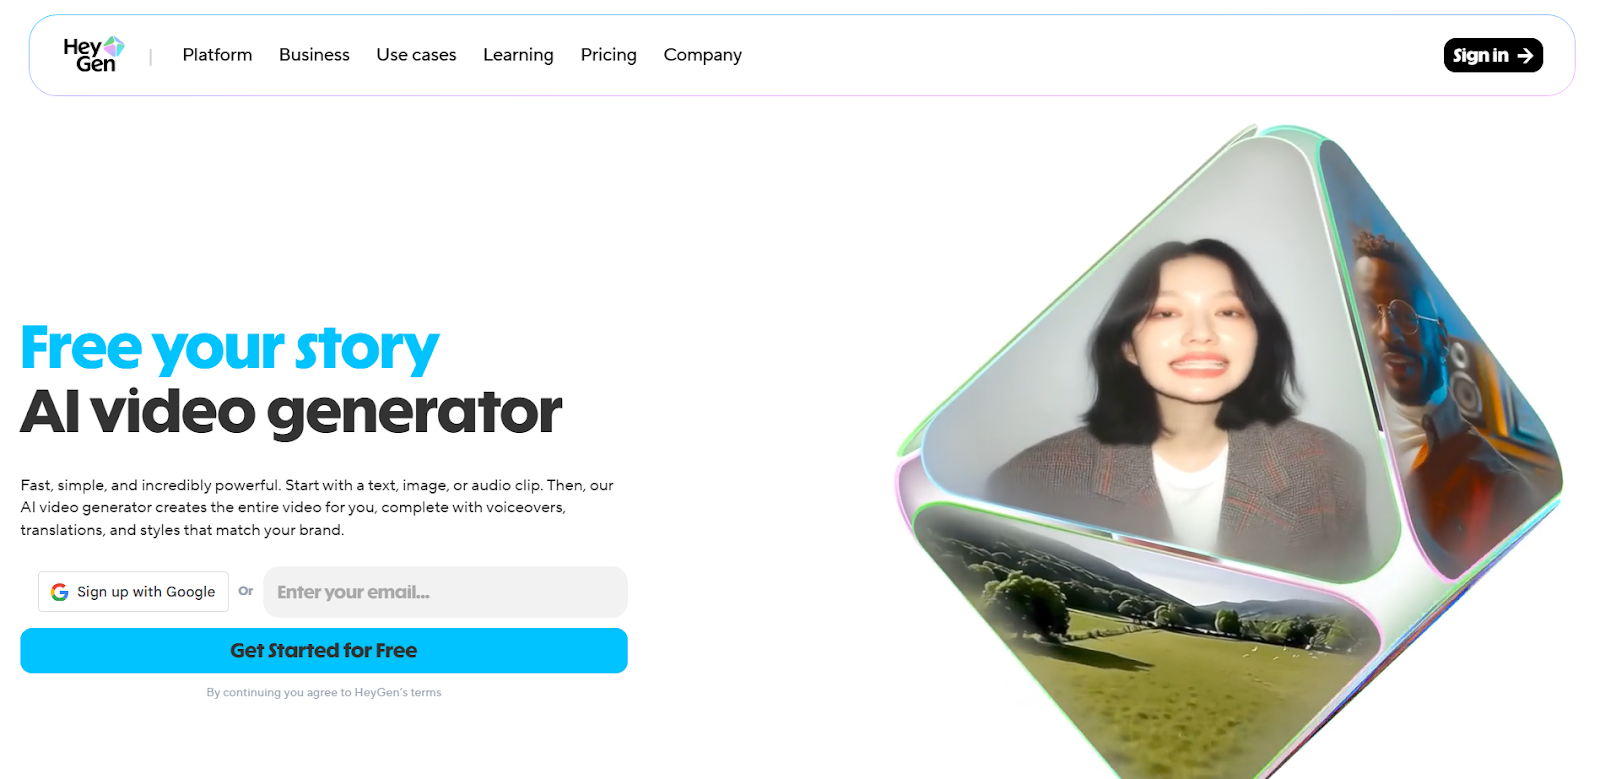Go to the Pricing page

coord(608,55)
